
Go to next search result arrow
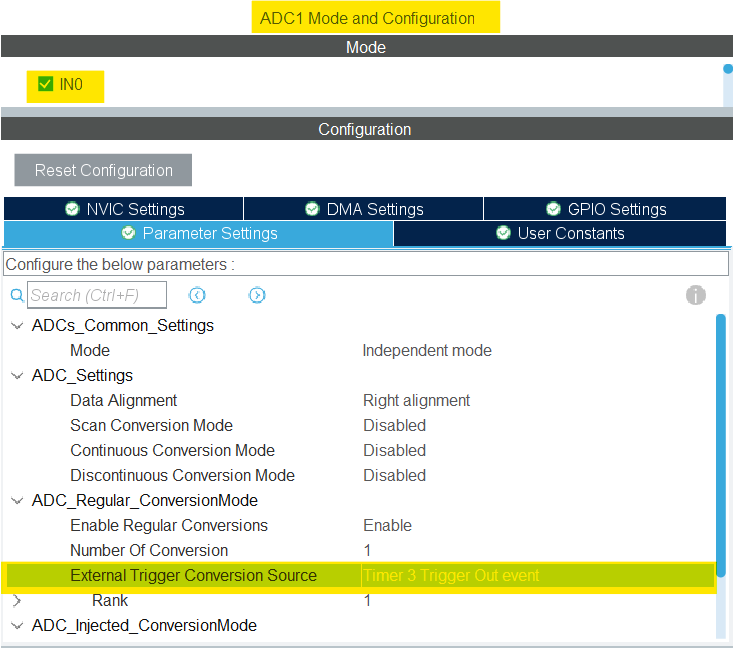pyautogui.click(x=257, y=295)
